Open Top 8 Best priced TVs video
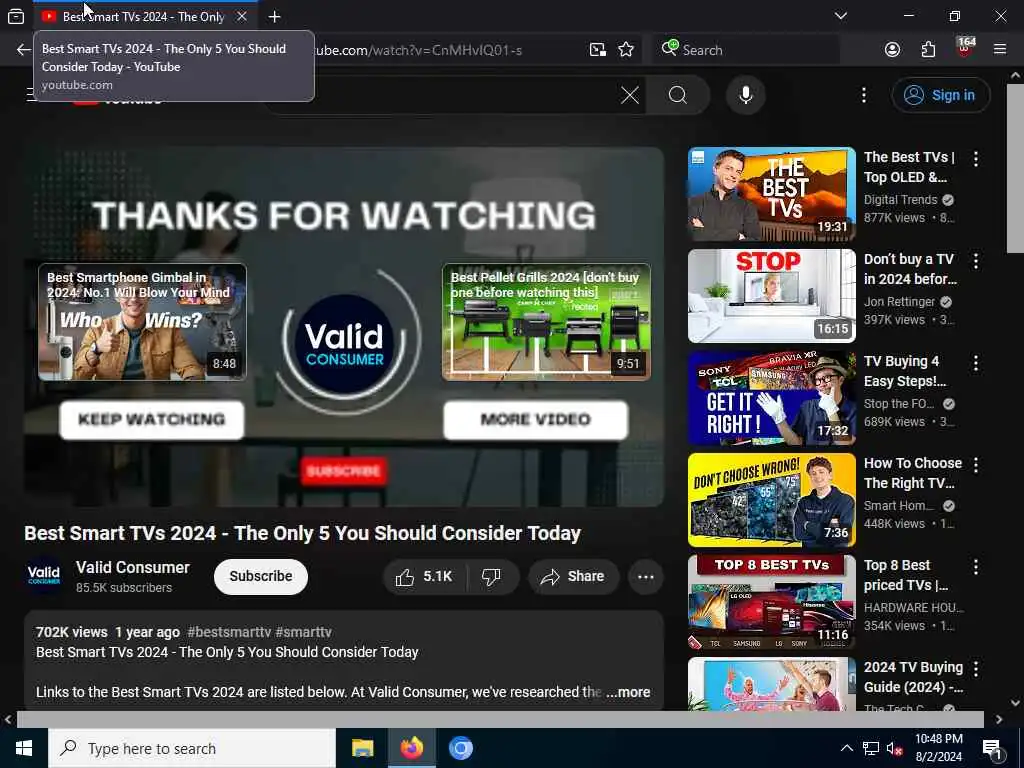1024x768 pixels. pyautogui.click(x=771, y=601)
